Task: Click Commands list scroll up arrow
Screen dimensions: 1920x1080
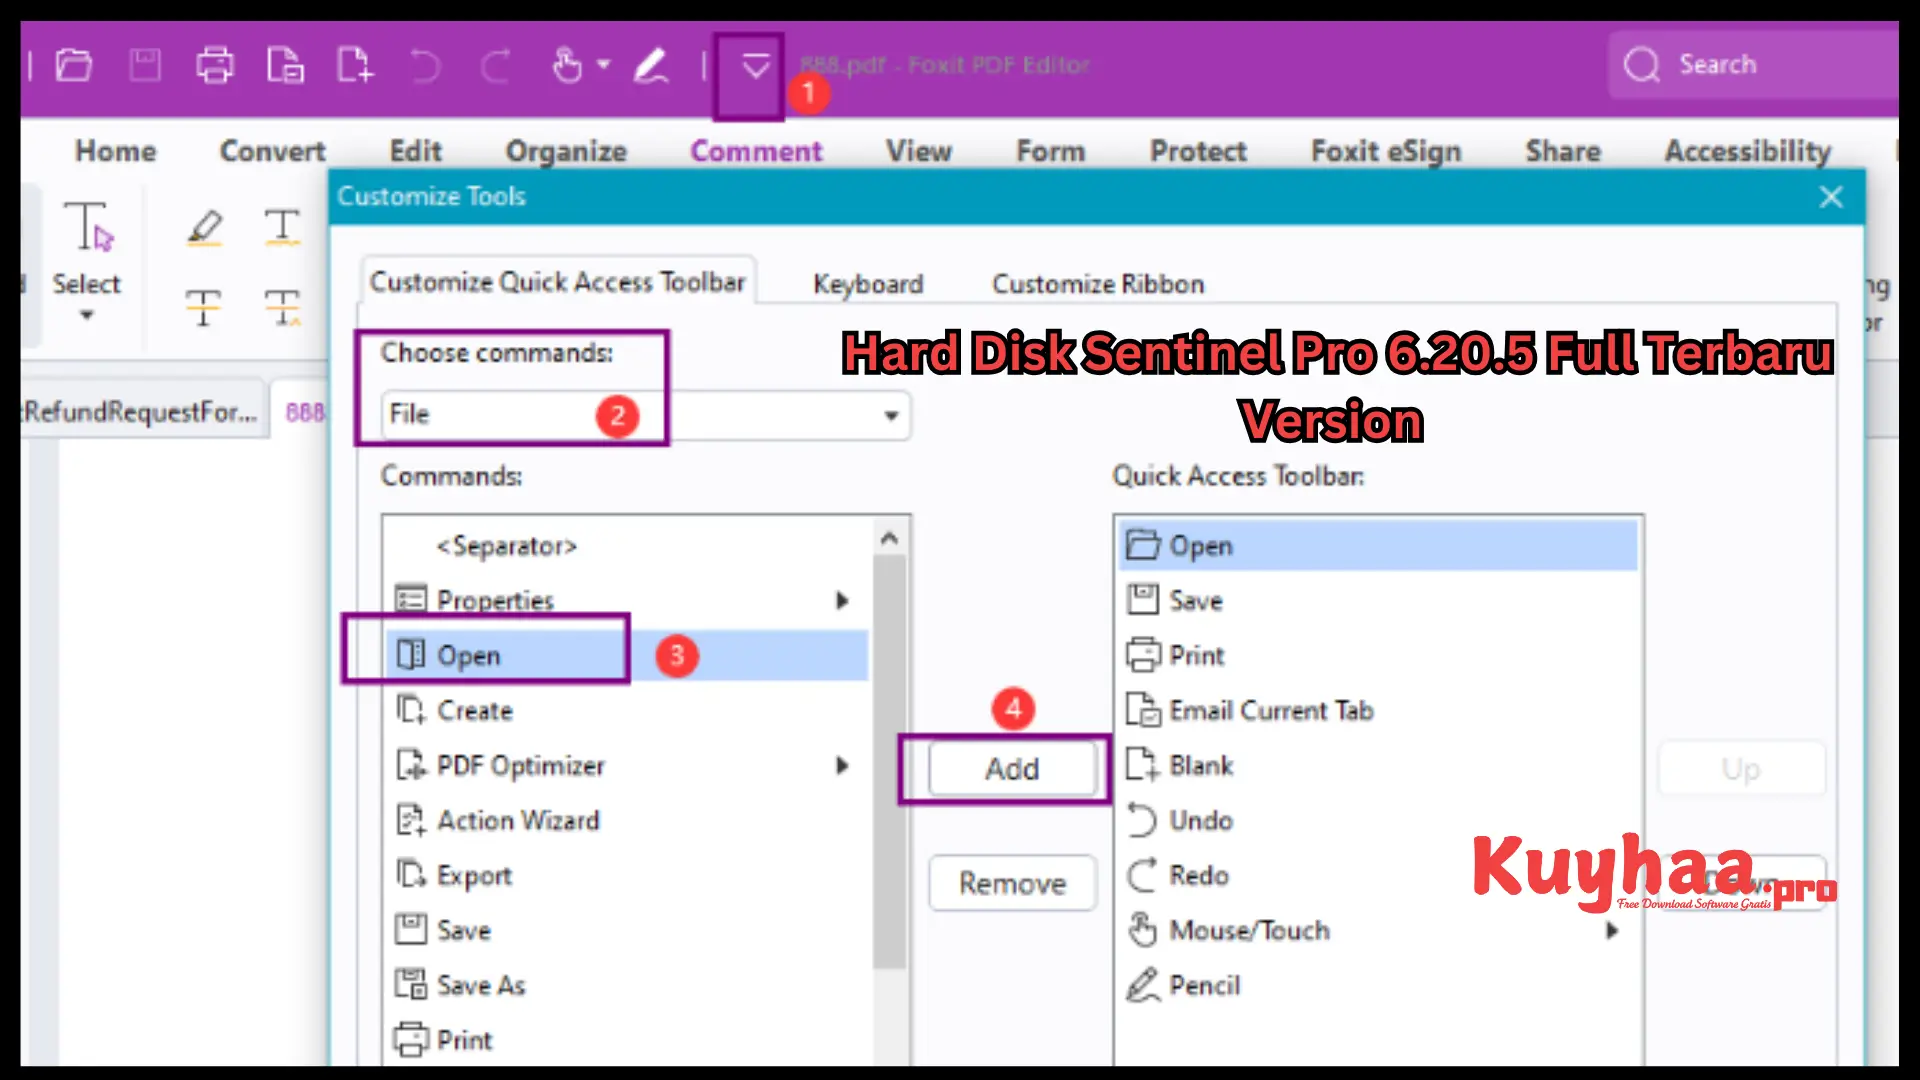Action: [x=889, y=538]
